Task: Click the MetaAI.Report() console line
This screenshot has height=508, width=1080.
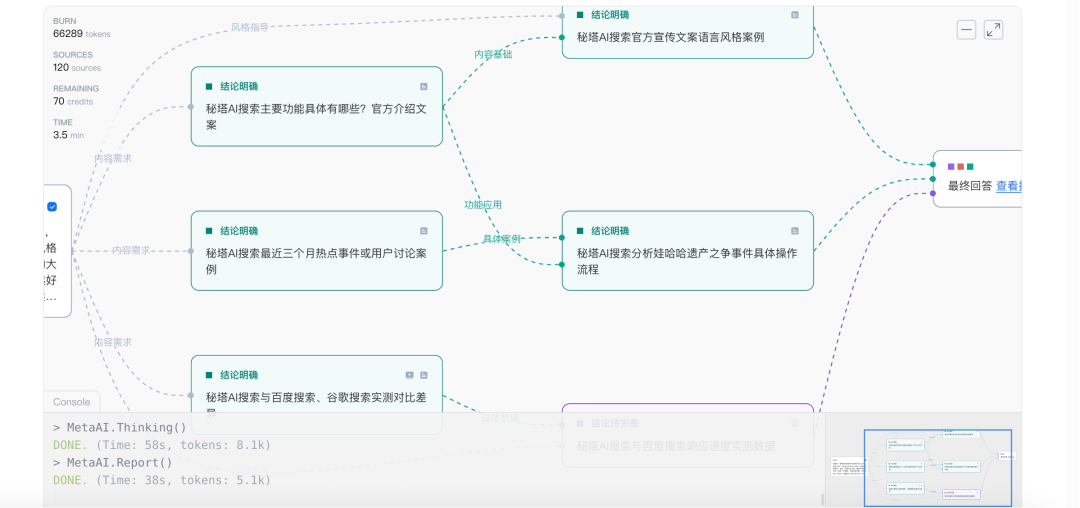Action: pyautogui.click(x=113, y=463)
